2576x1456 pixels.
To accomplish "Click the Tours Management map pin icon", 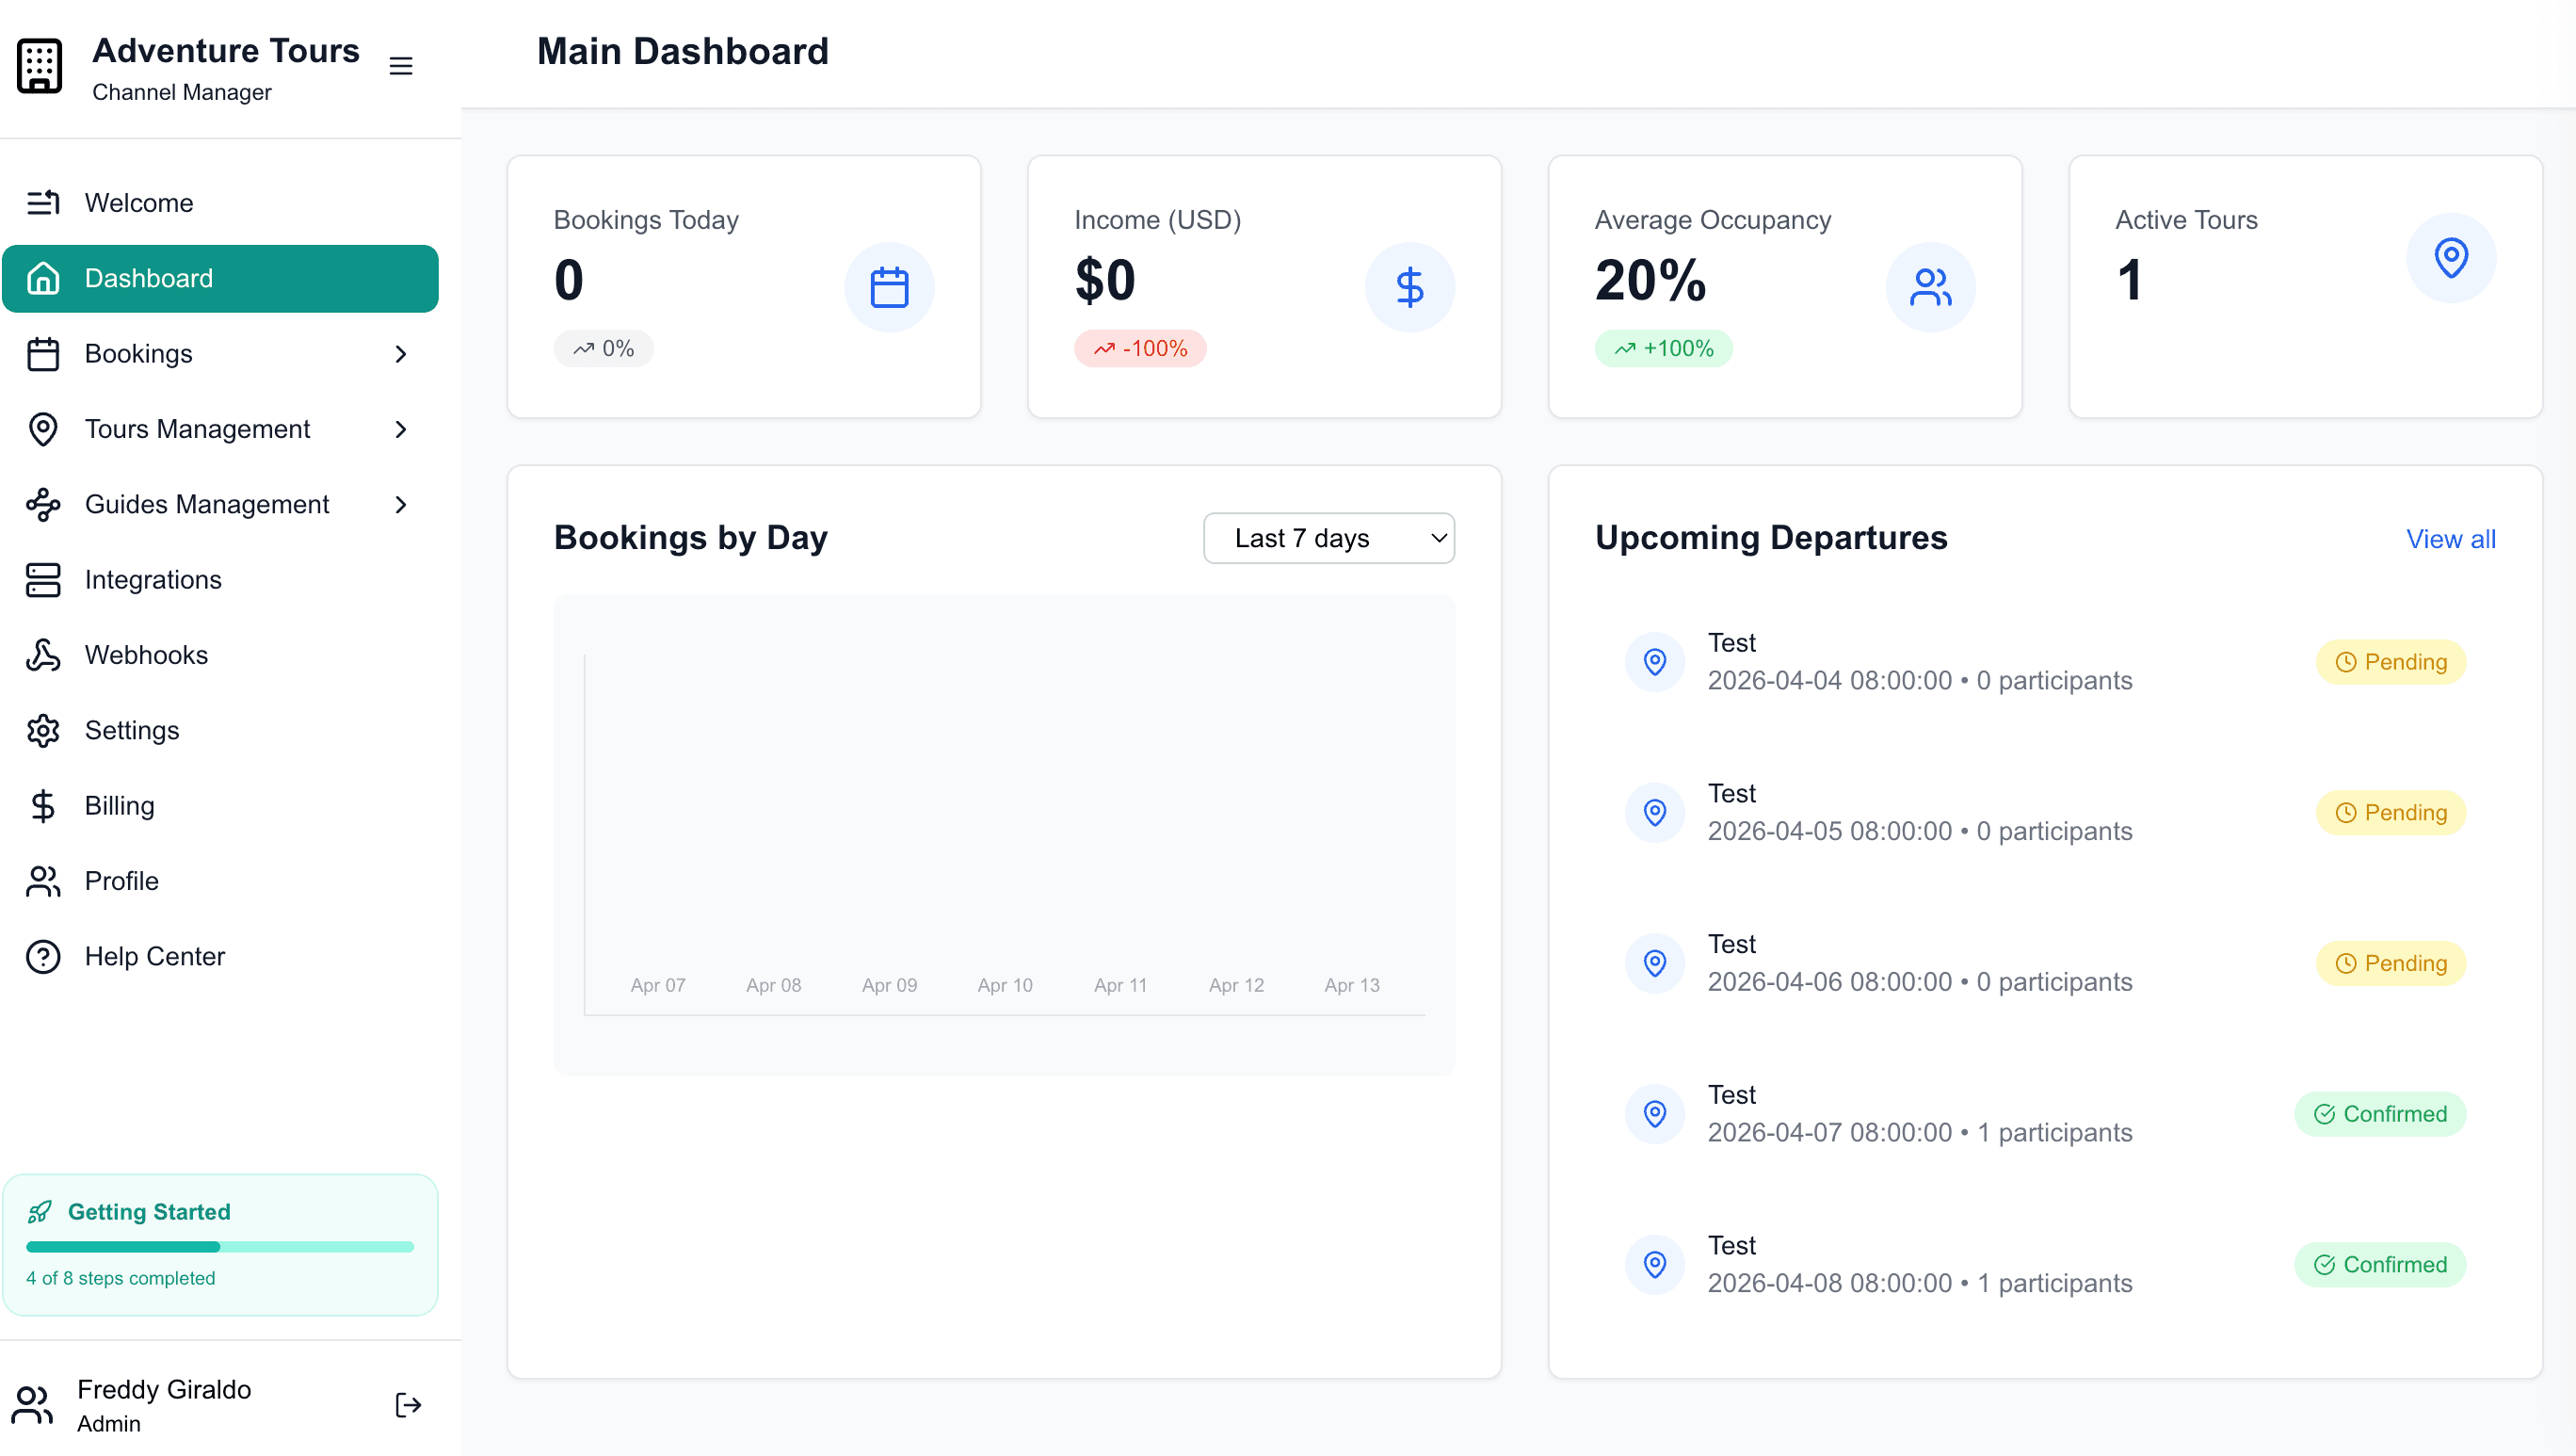I will tap(43, 429).
